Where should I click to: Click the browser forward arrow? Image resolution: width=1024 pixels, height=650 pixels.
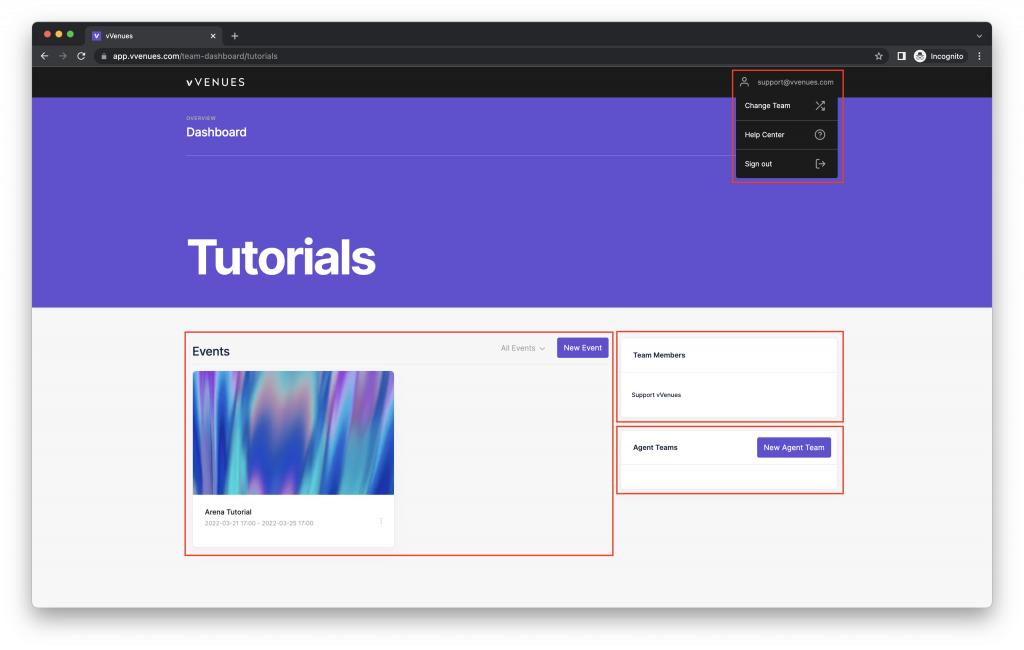point(63,56)
